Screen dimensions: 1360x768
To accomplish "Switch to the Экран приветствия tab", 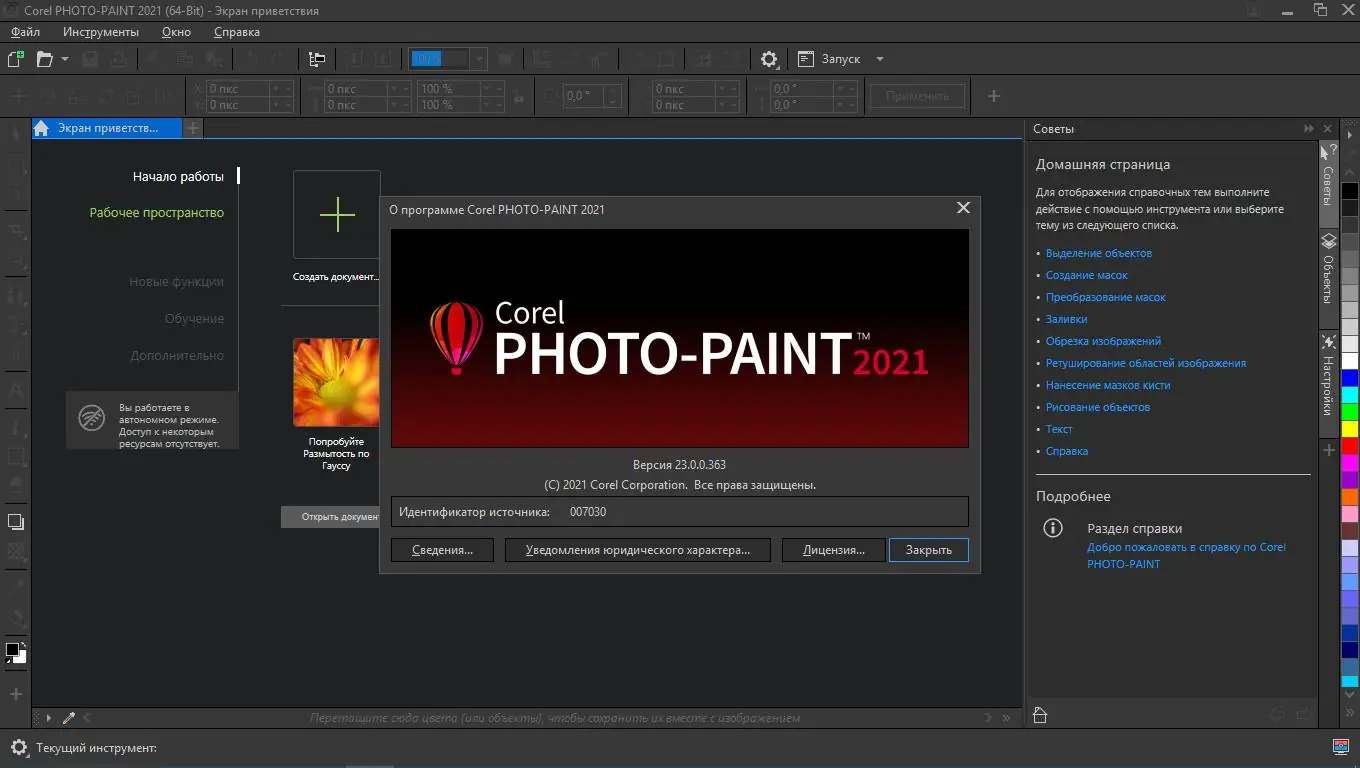I will tap(105, 128).
